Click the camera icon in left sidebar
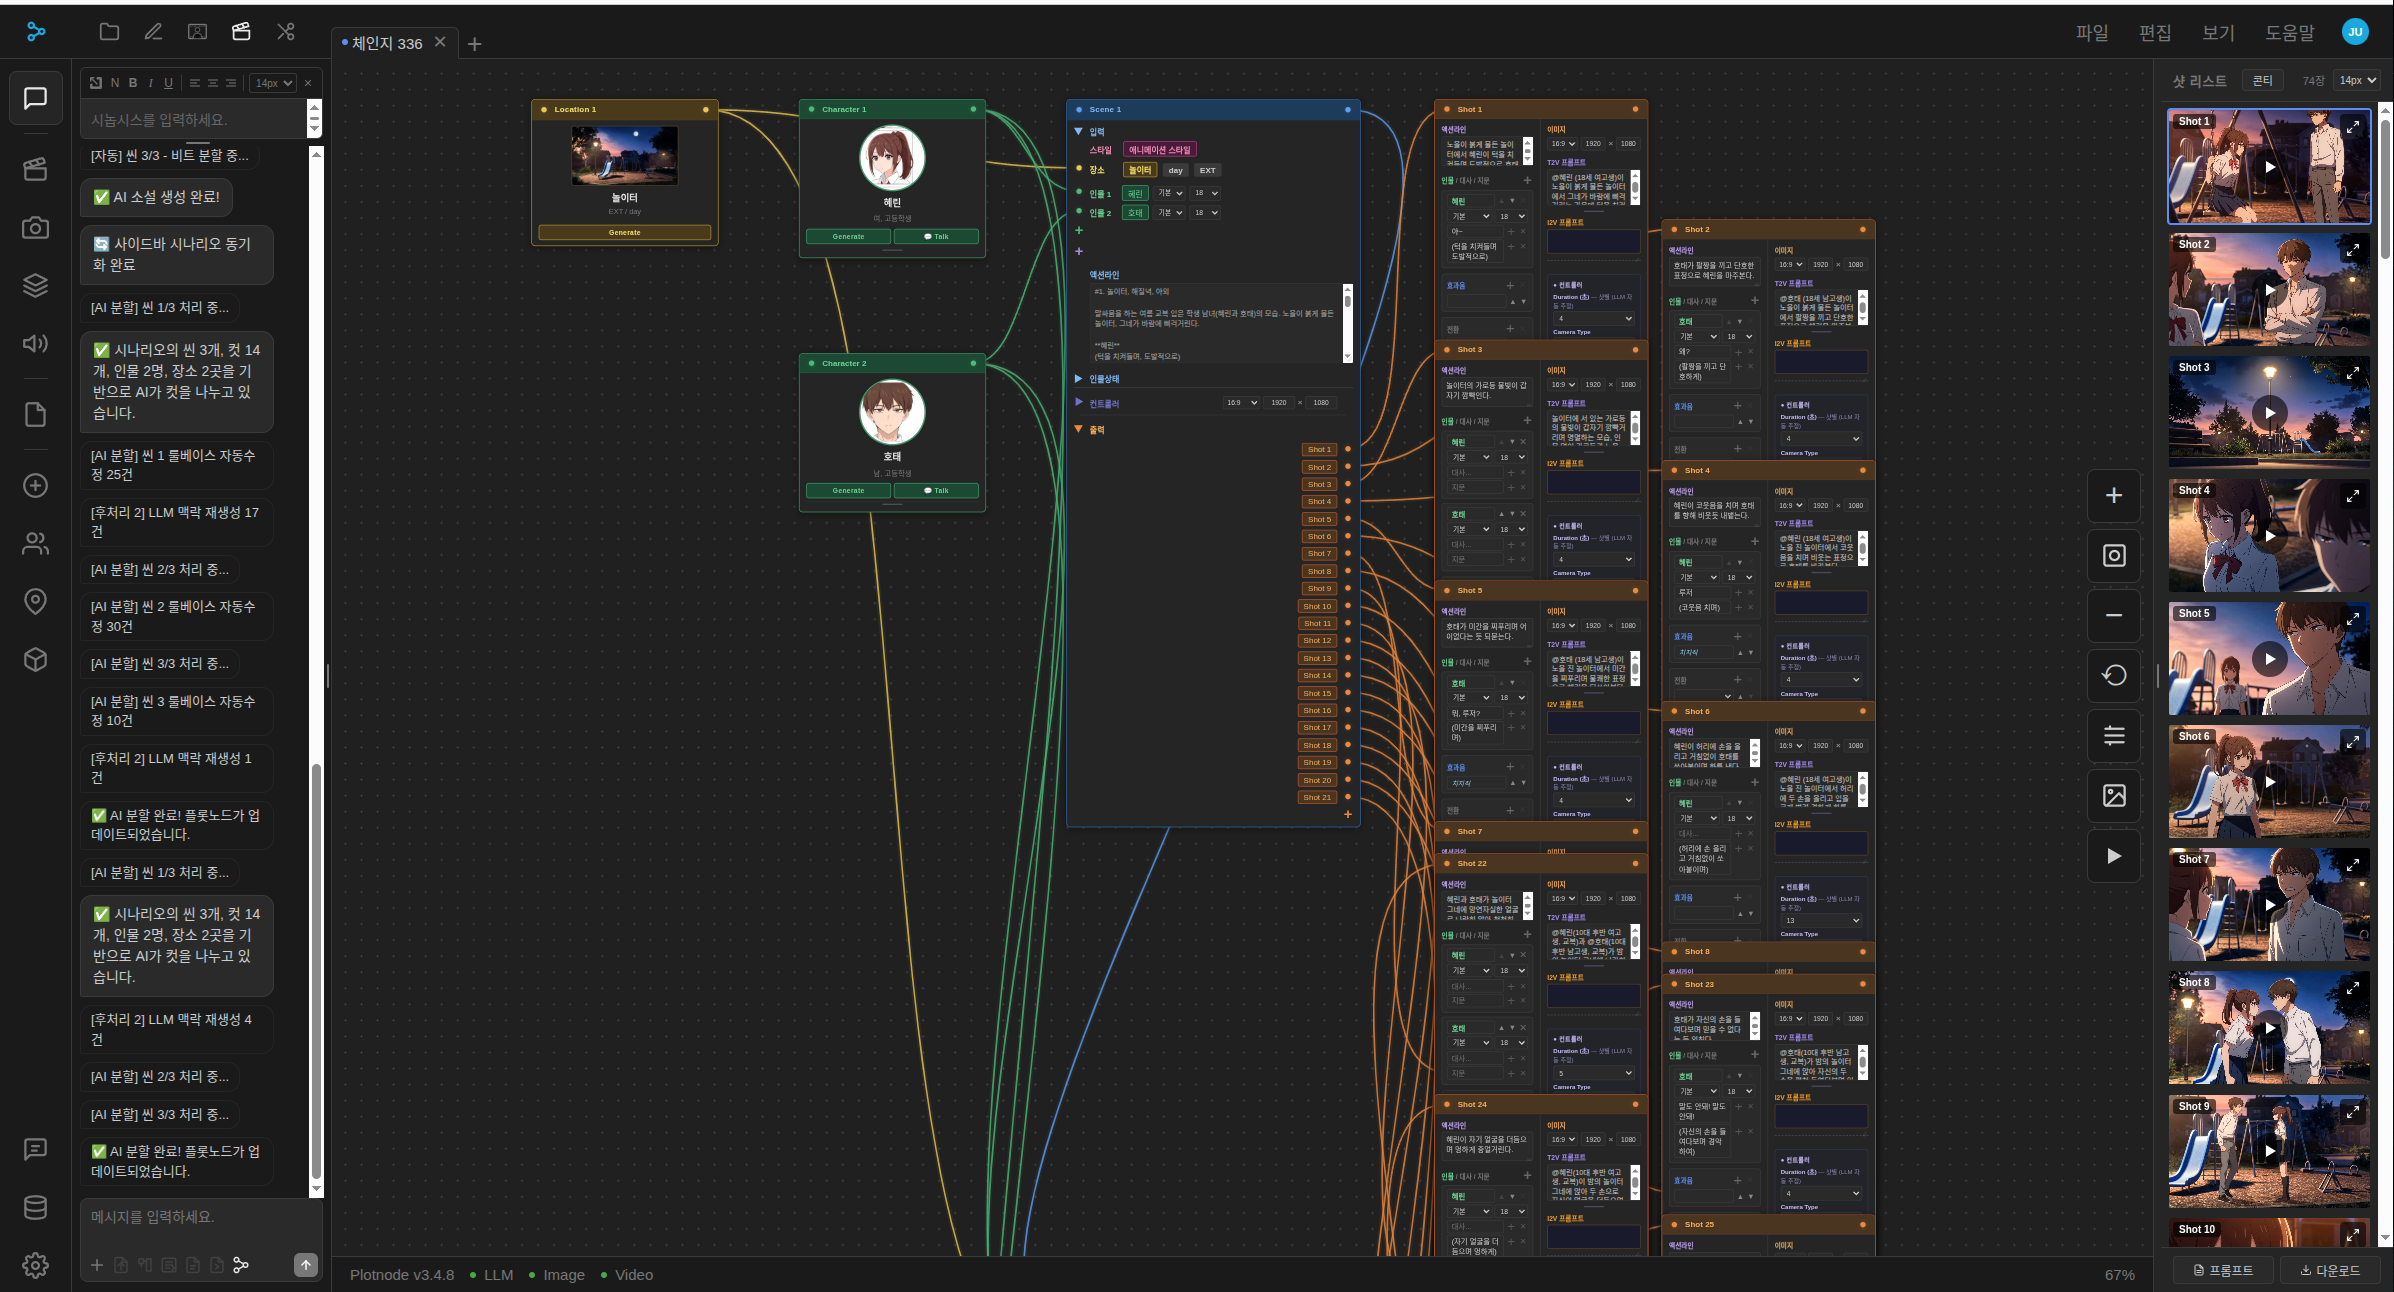The image size is (2394, 1292). coord(36,228)
